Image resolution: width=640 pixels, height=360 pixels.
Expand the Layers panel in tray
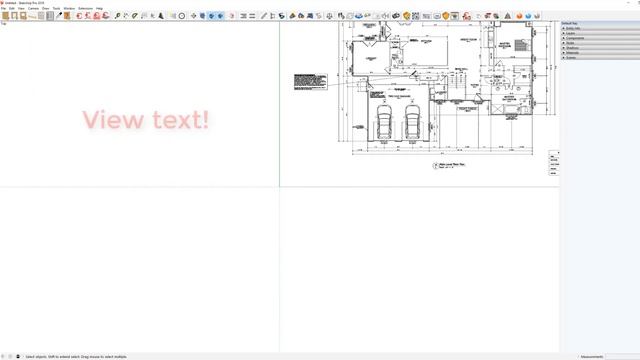point(600,33)
